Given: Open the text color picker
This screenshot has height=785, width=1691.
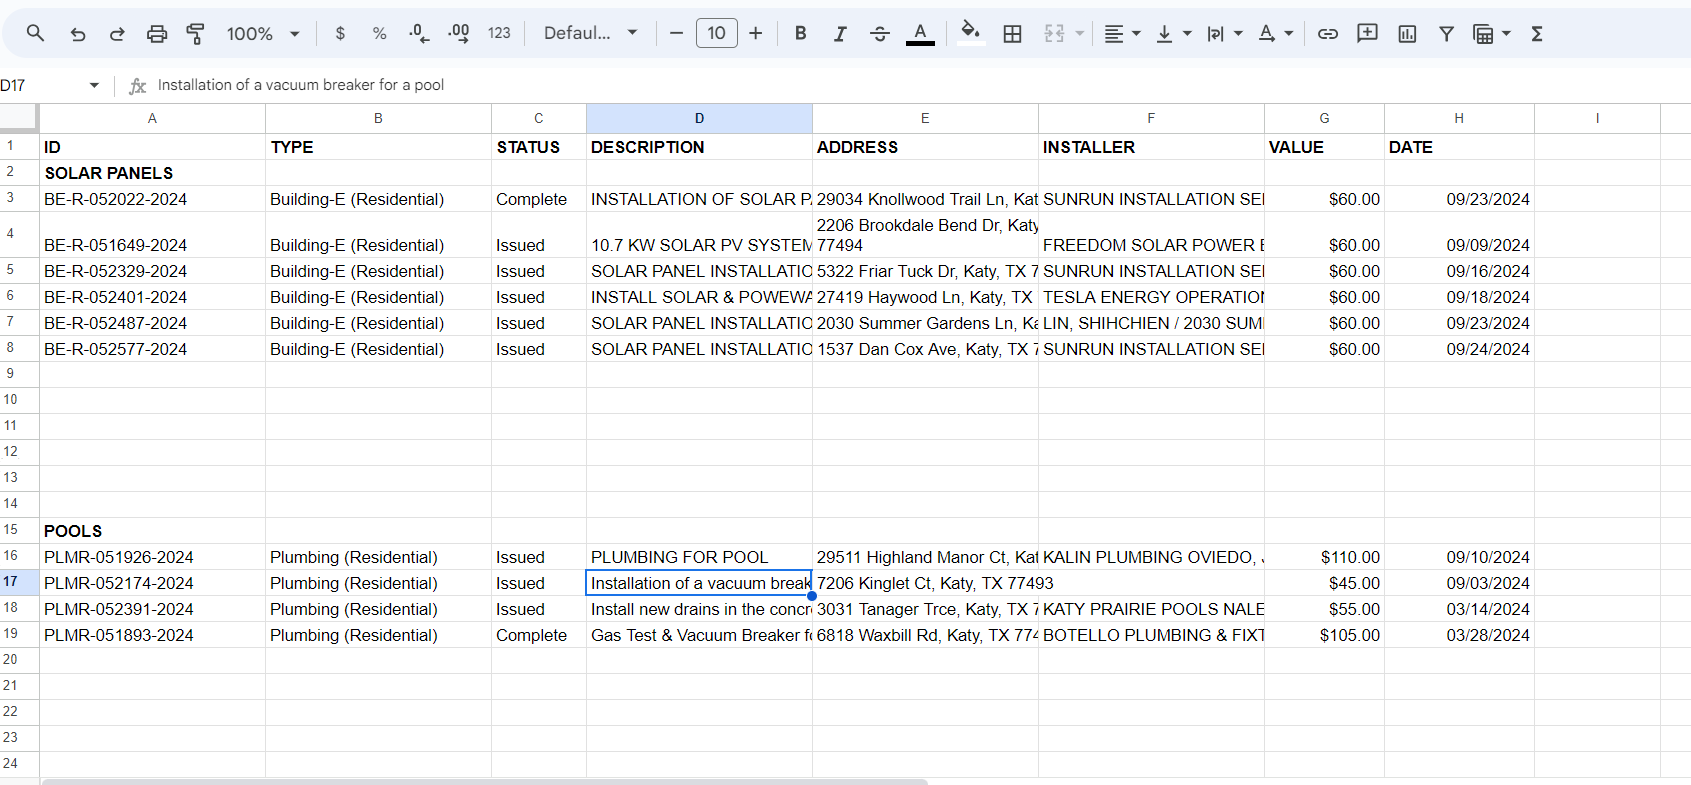Looking at the screenshot, I should click(920, 33).
